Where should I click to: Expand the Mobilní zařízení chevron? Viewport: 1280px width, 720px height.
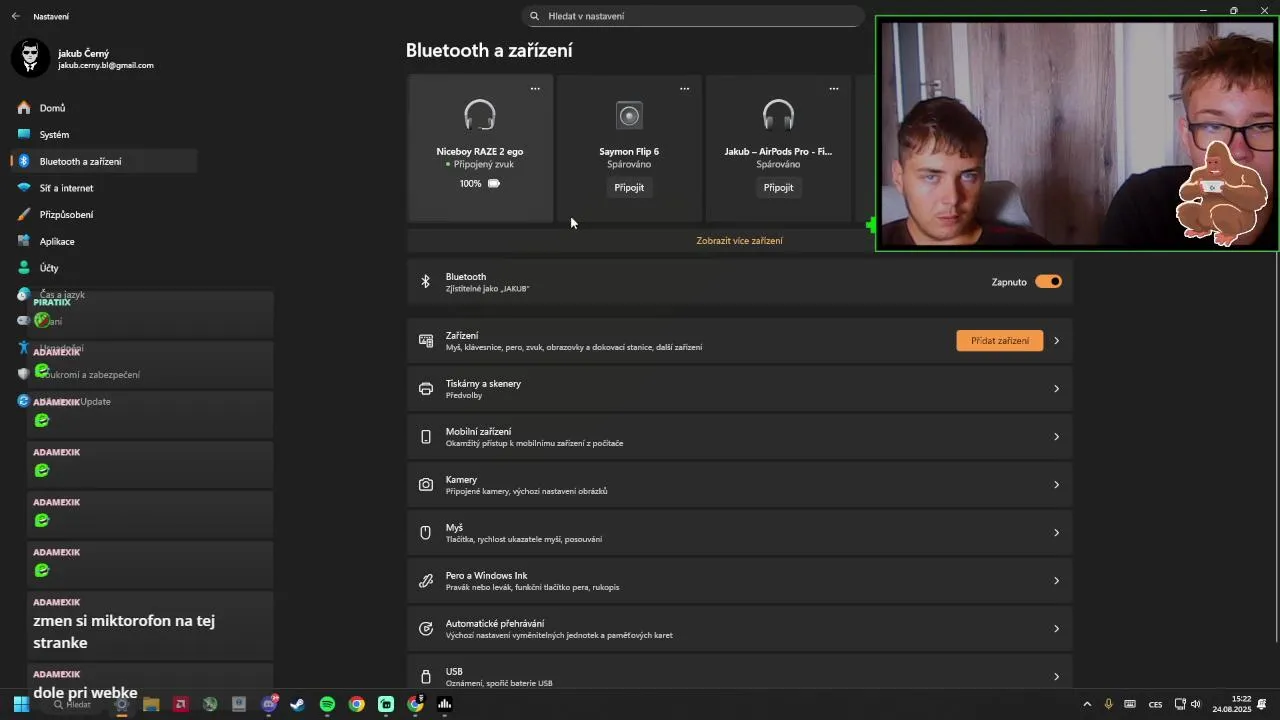[1056, 437]
